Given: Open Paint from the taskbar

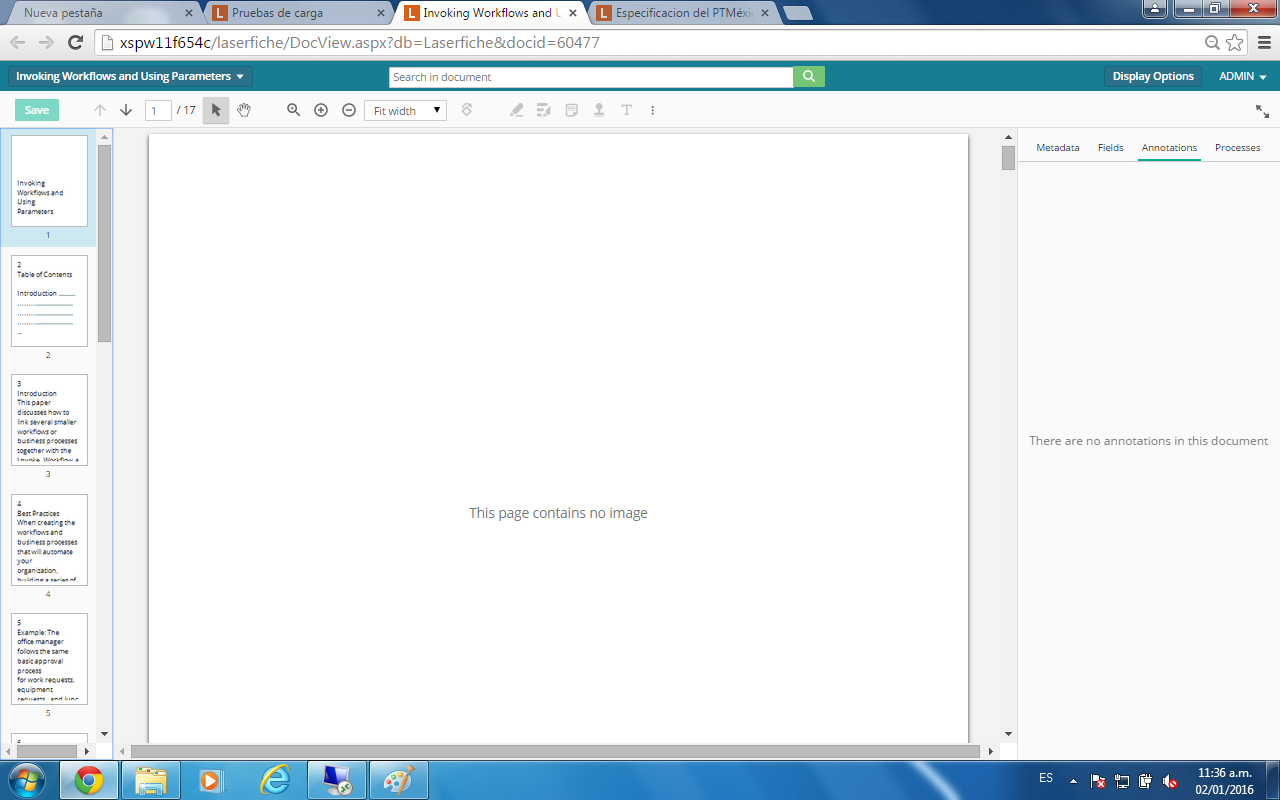Looking at the screenshot, I should coord(399,780).
